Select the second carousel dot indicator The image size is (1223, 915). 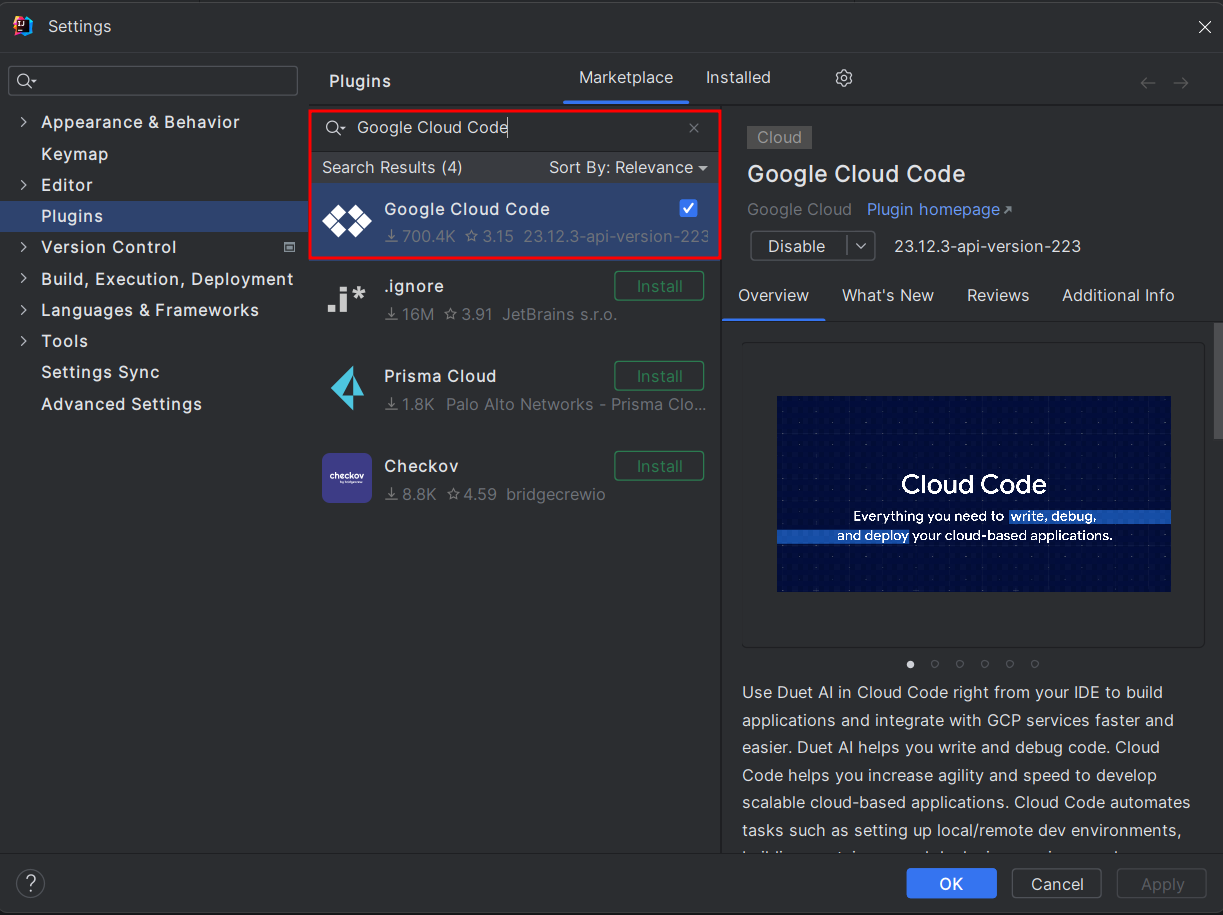pos(935,664)
